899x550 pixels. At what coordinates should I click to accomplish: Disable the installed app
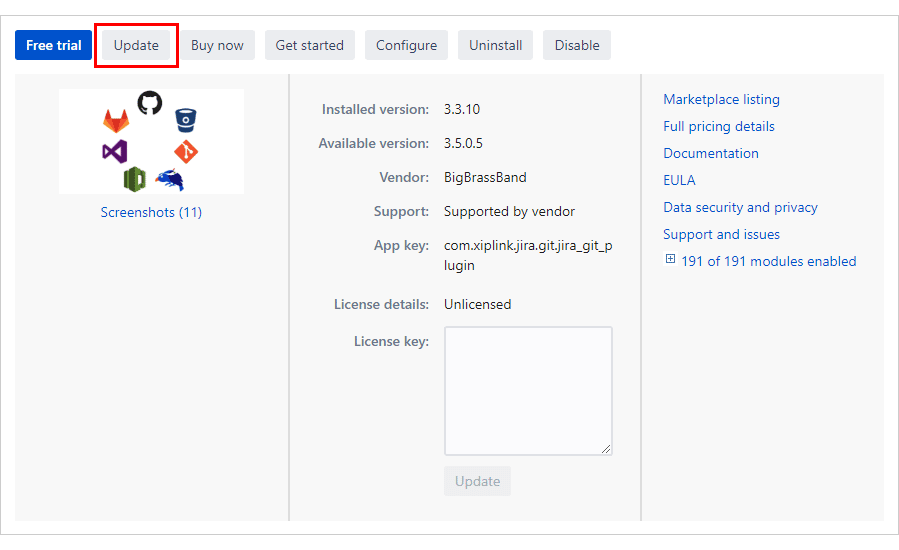point(577,45)
